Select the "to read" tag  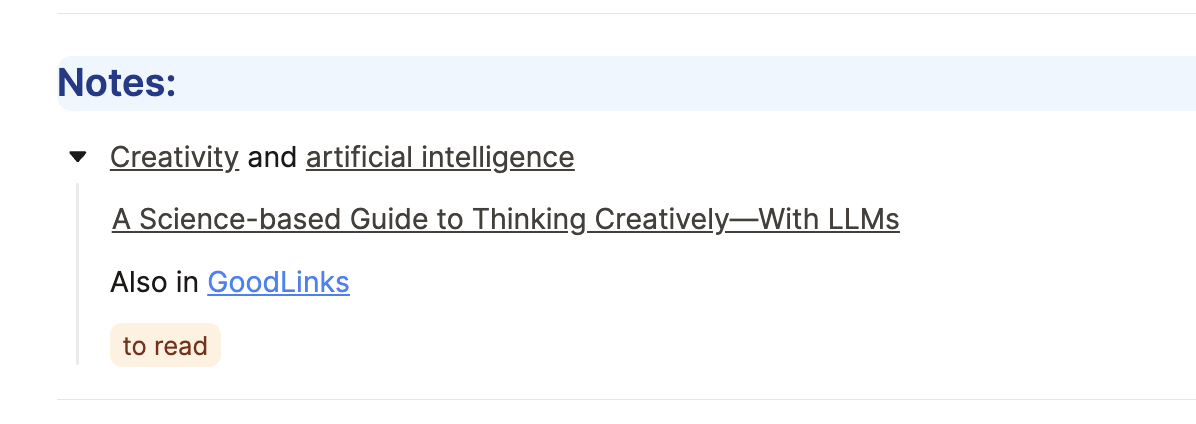coord(165,346)
